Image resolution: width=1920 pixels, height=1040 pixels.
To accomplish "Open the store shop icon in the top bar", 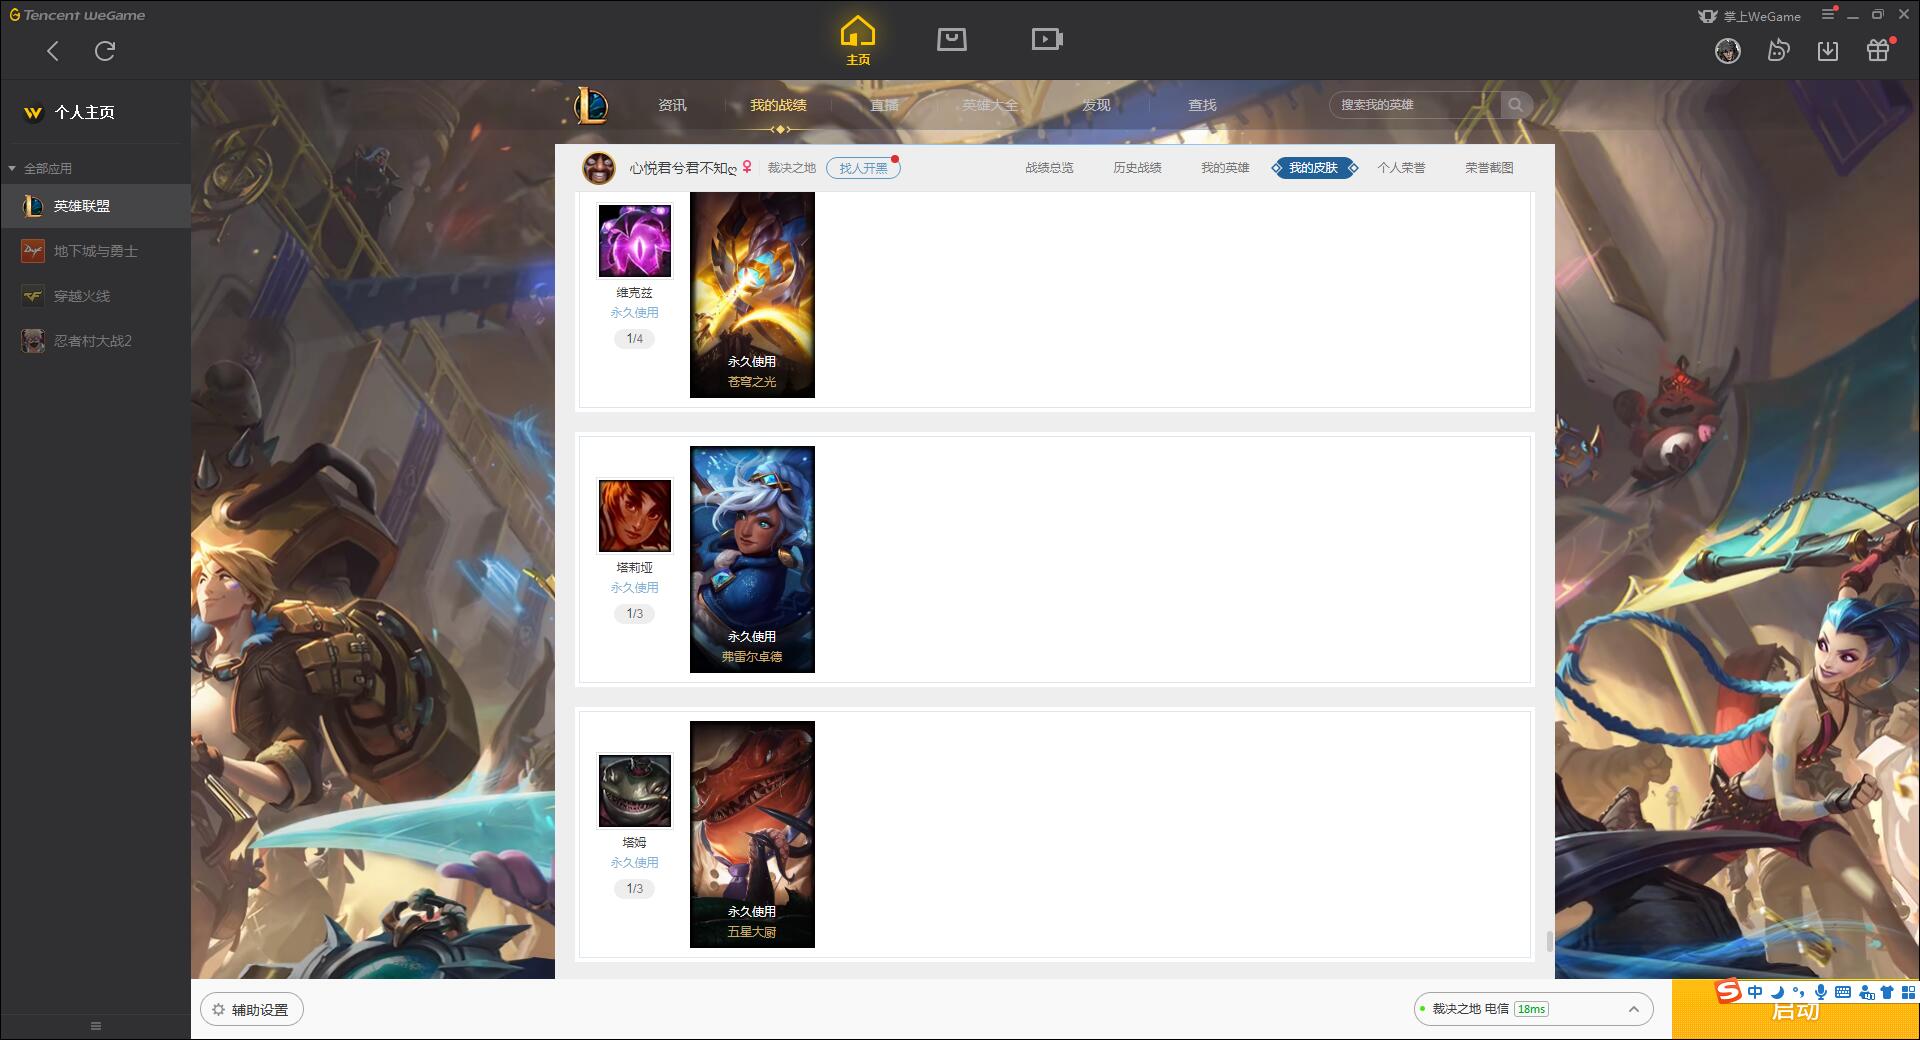I will [951, 40].
